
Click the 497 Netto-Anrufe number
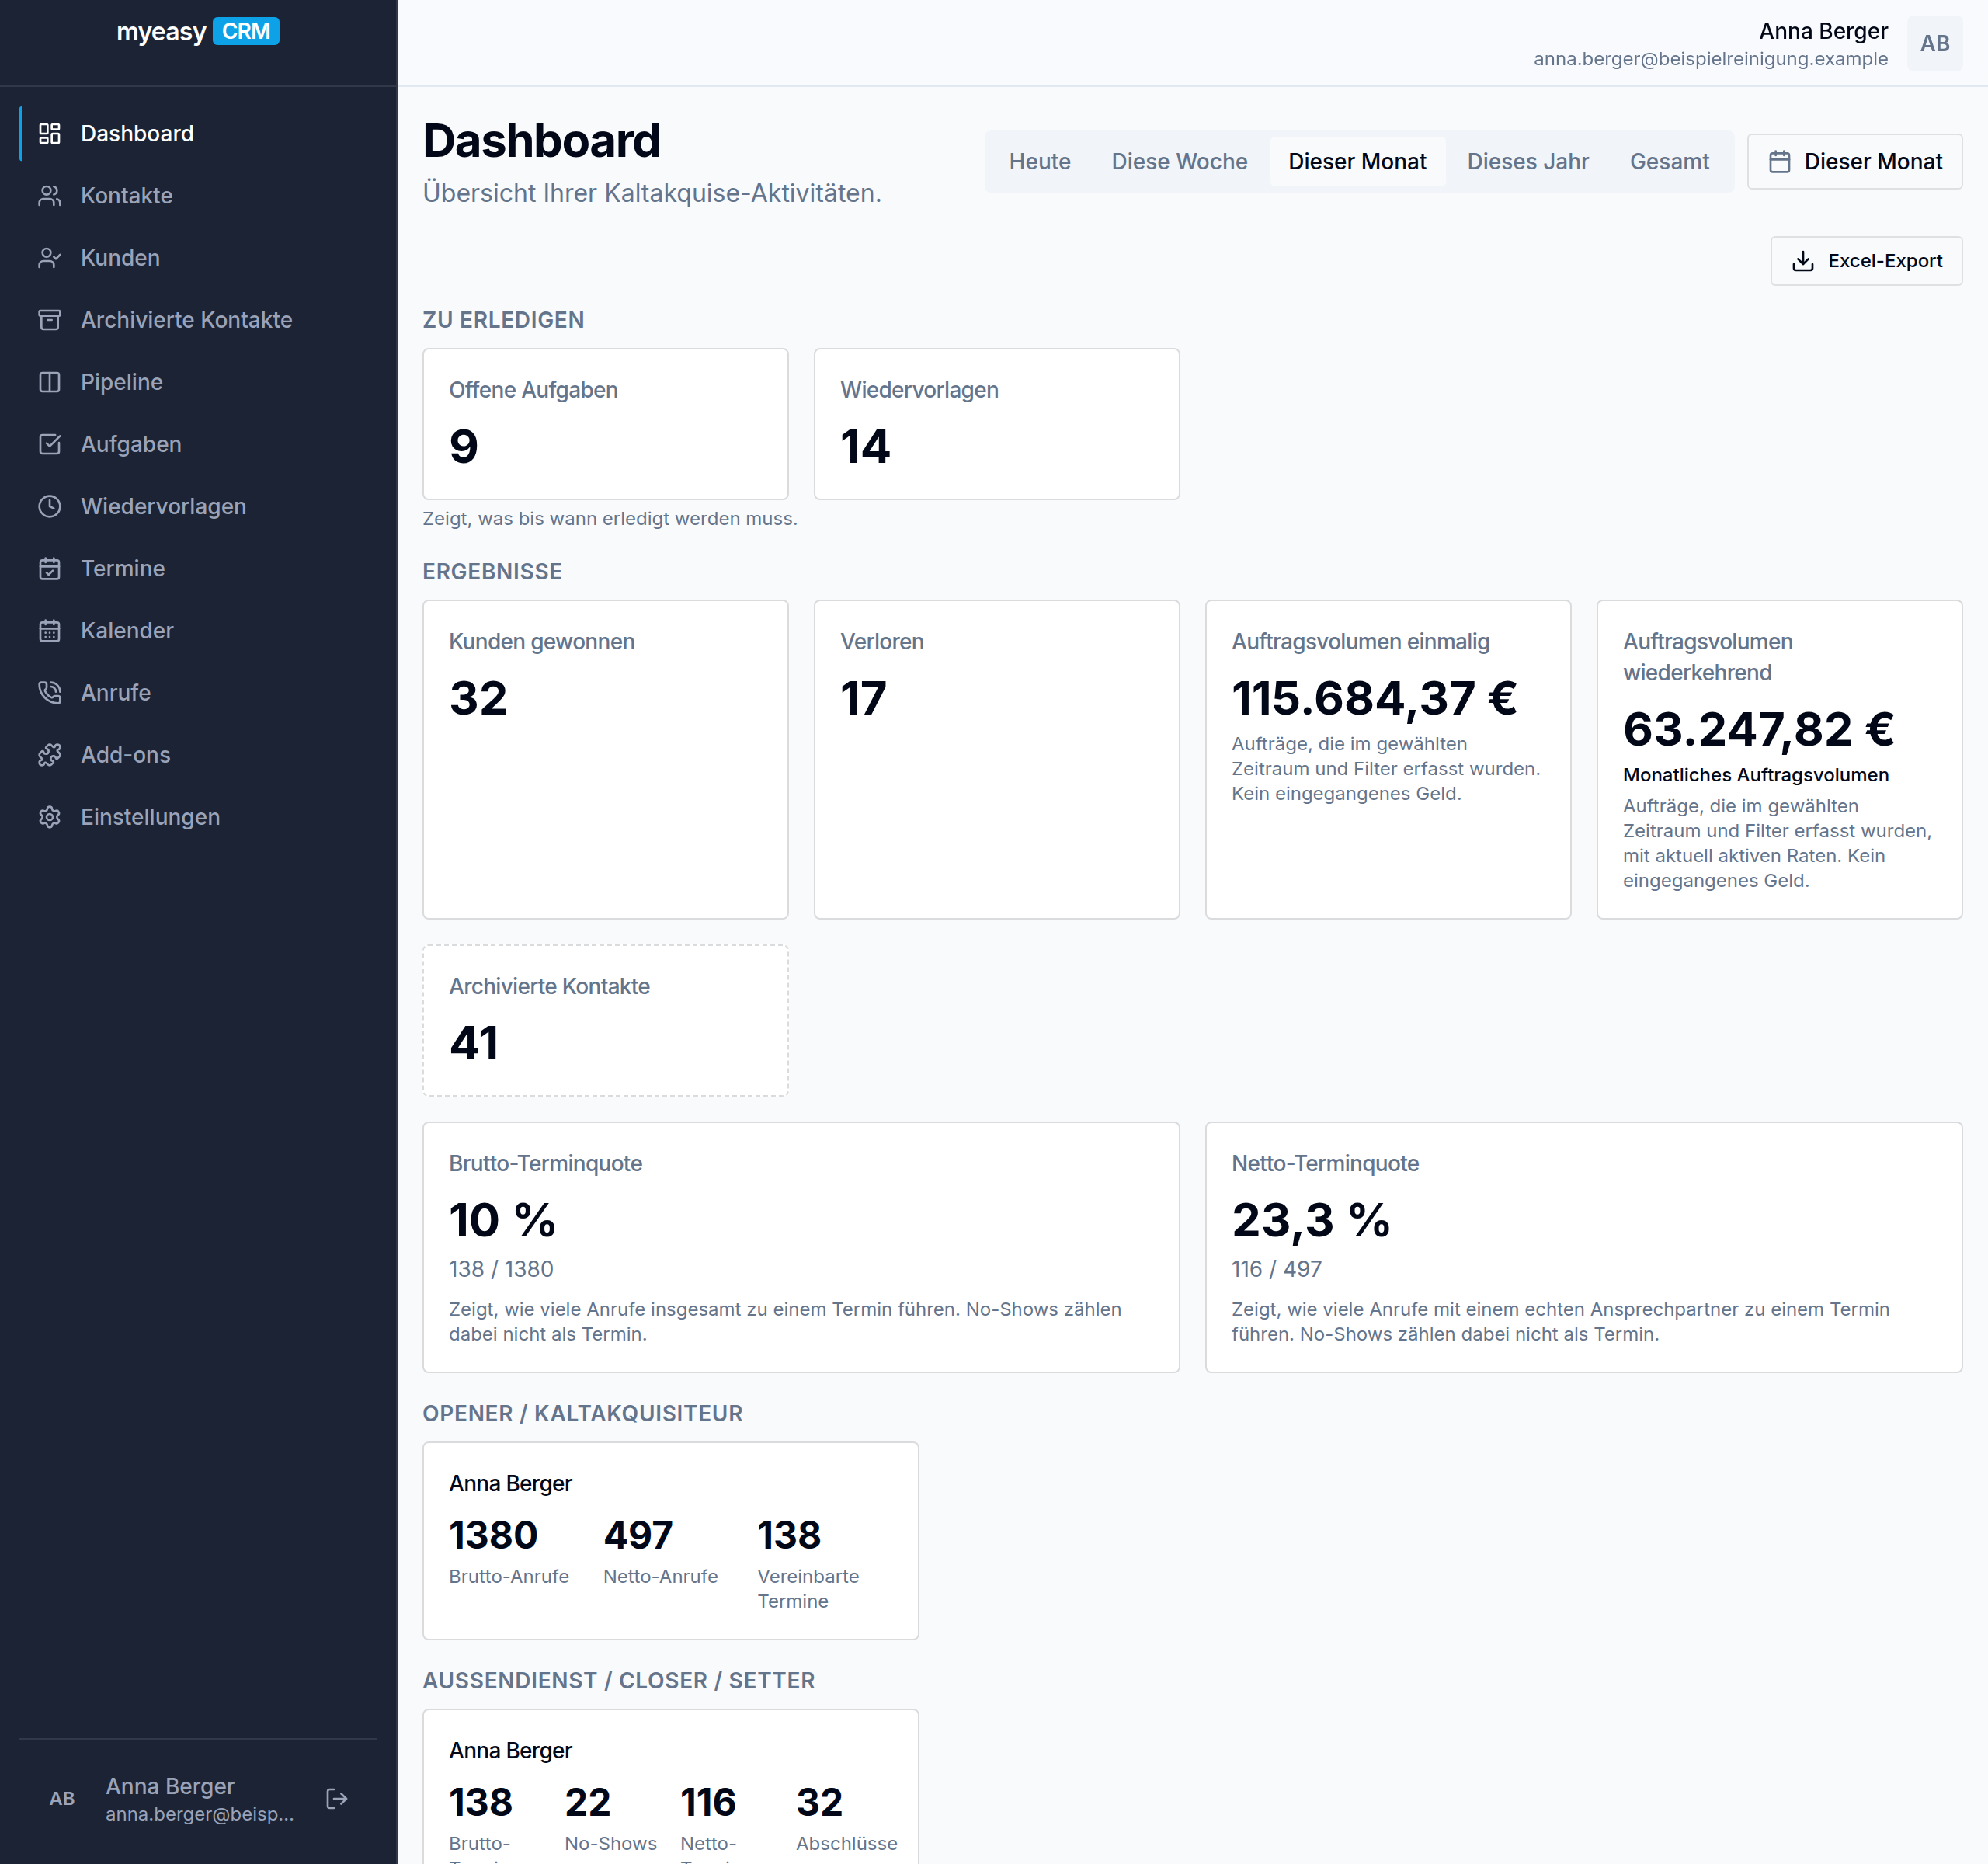point(638,1535)
